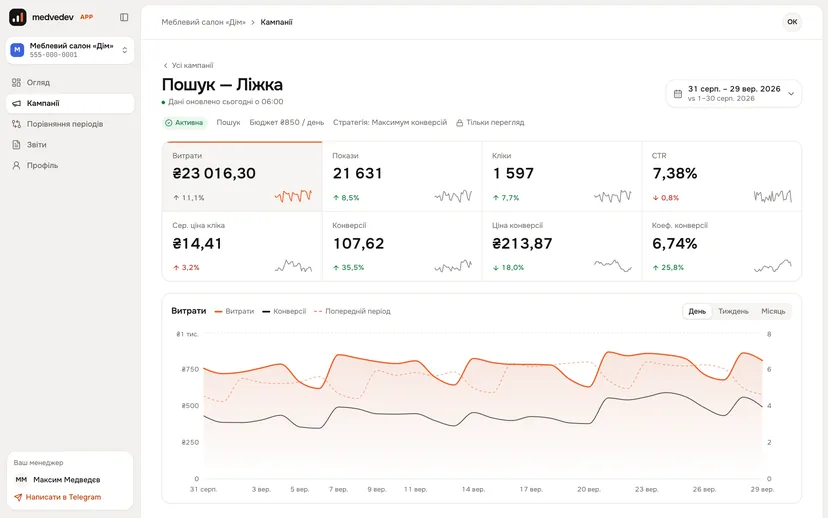Open the 31 серп. – 29 вер. 2026 date picker

pos(734,93)
